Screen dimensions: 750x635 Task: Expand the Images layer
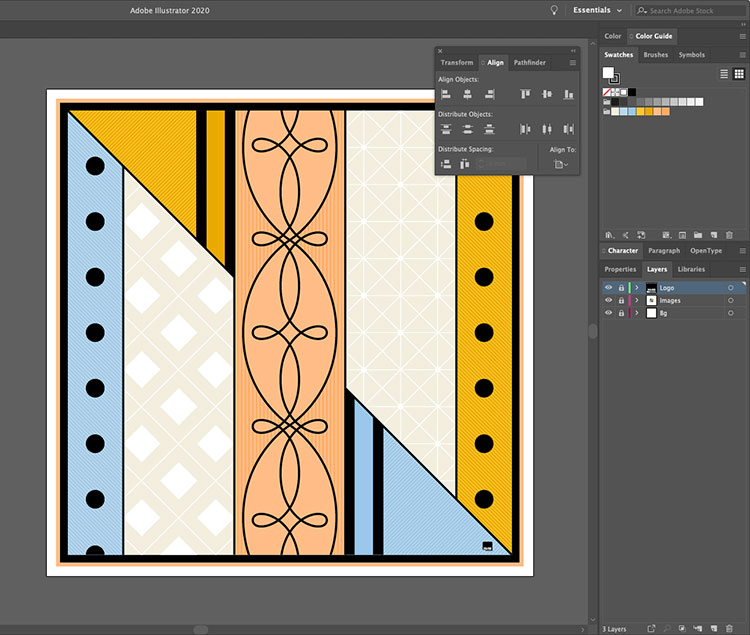pos(637,300)
